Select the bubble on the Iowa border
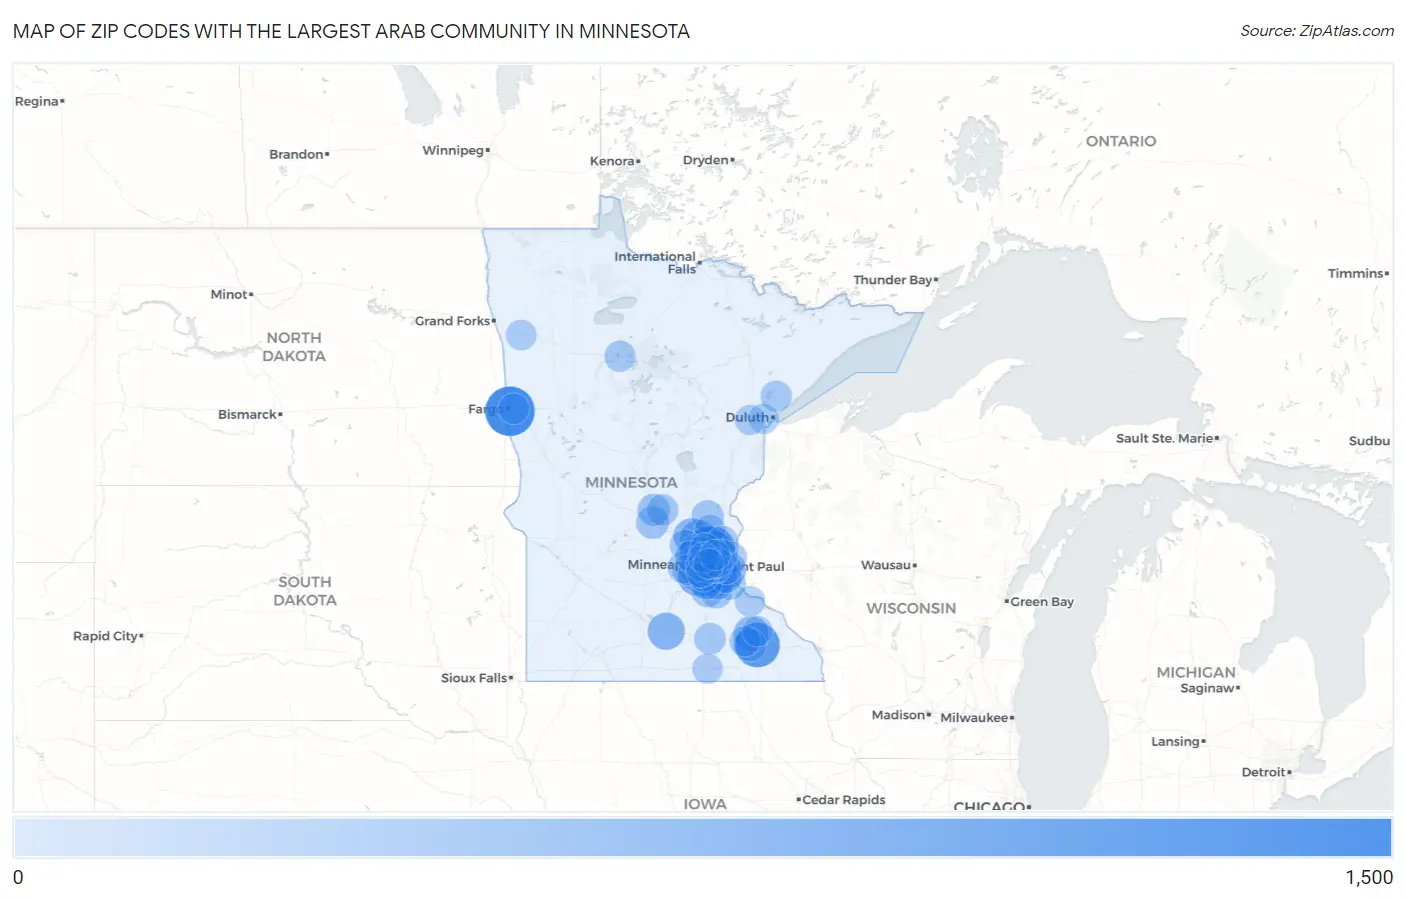Screen dimensions: 1406x899 pyautogui.click(x=707, y=668)
